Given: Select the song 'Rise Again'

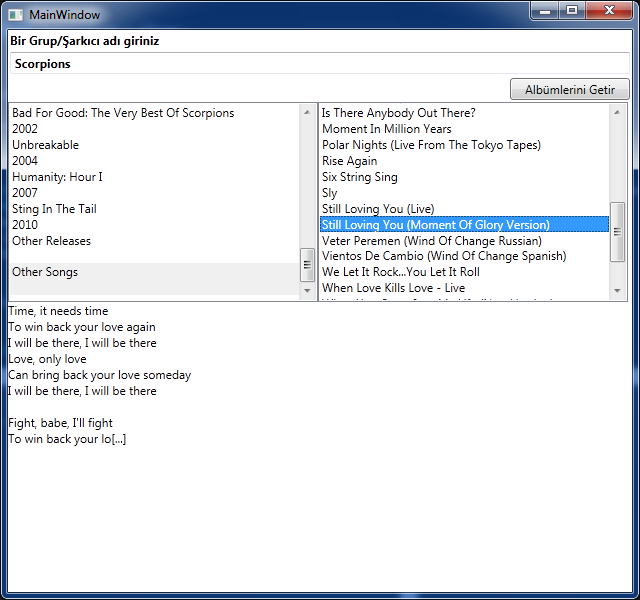Looking at the screenshot, I should click(349, 161).
